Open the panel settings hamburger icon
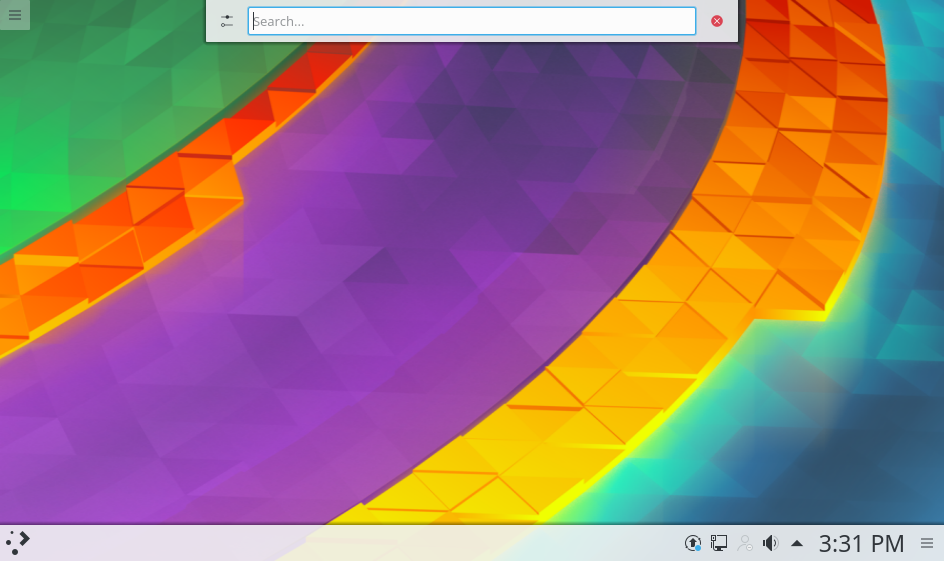 [x=927, y=543]
